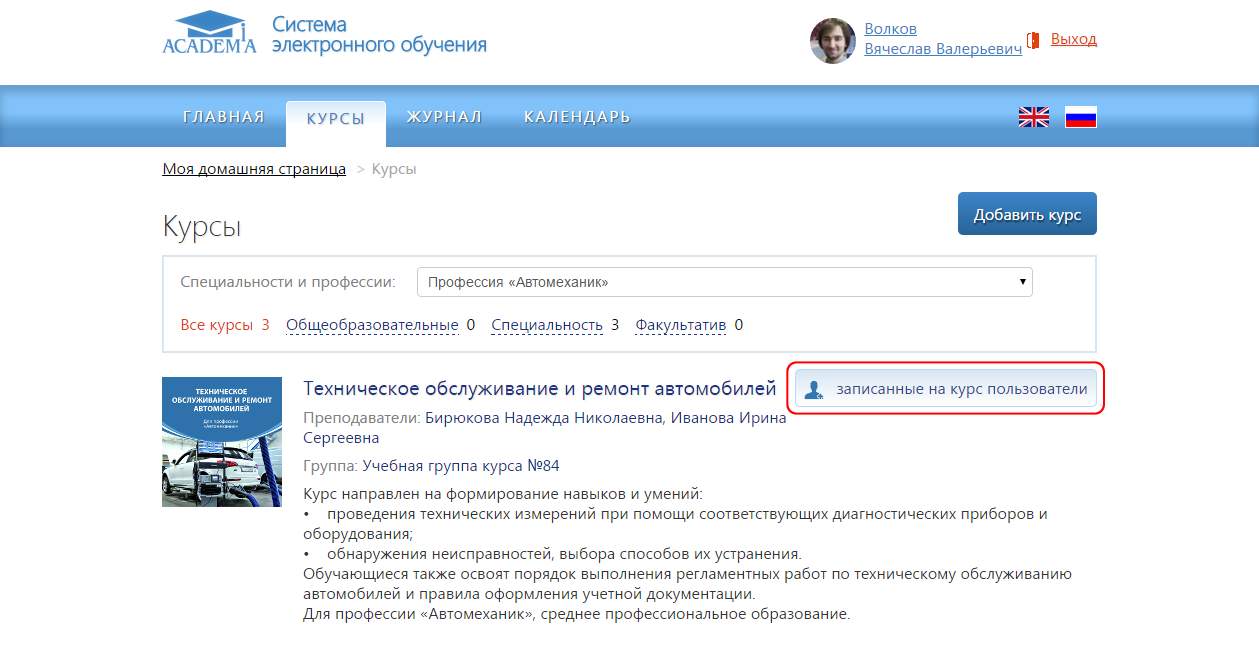
Task: Go to the Журнал tab
Action: pos(444,117)
